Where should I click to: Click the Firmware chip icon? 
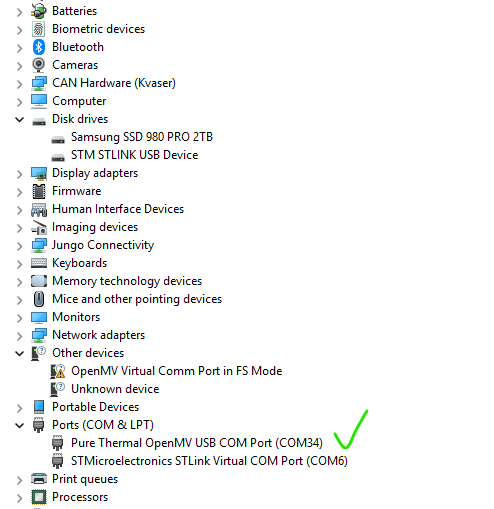[39, 191]
